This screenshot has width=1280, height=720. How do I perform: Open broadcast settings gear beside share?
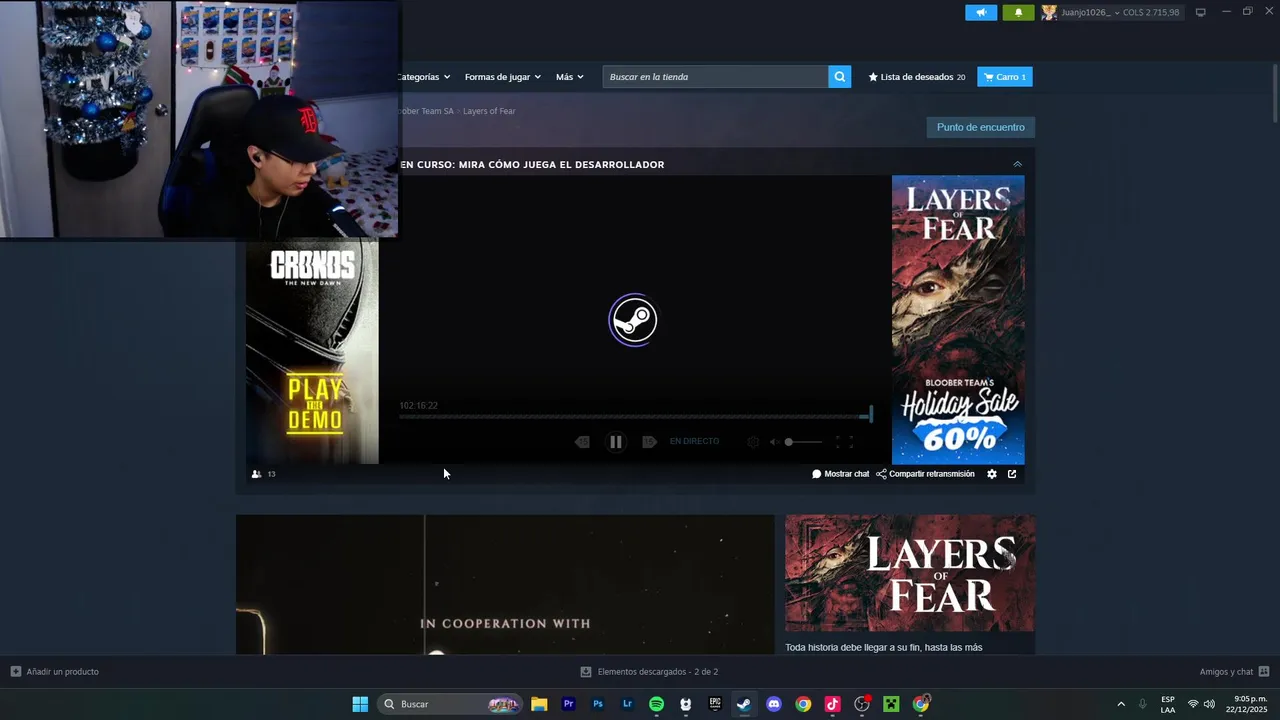(992, 474)
